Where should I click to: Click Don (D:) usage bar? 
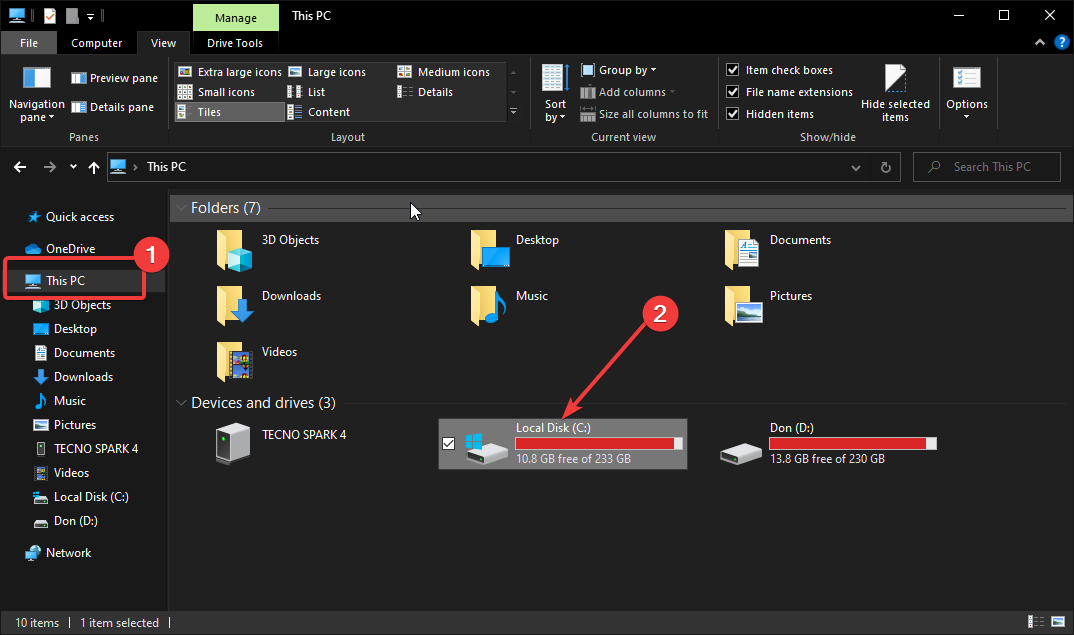(853, 443)
